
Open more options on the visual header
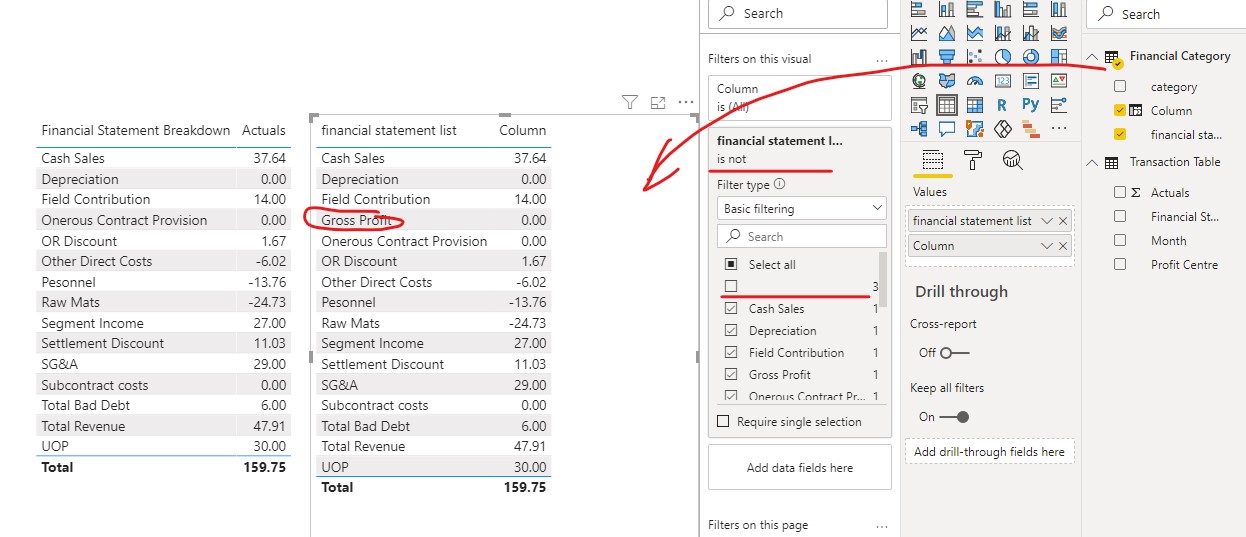pos(686,102)
